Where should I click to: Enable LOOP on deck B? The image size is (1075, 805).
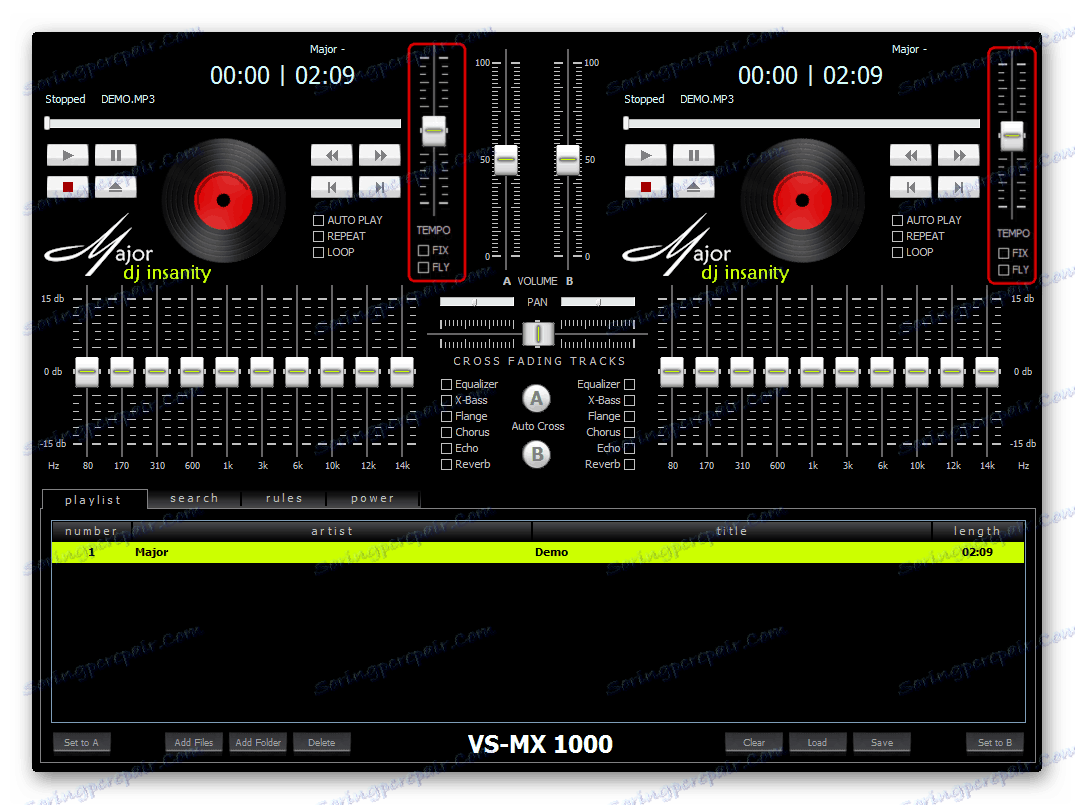897,252
